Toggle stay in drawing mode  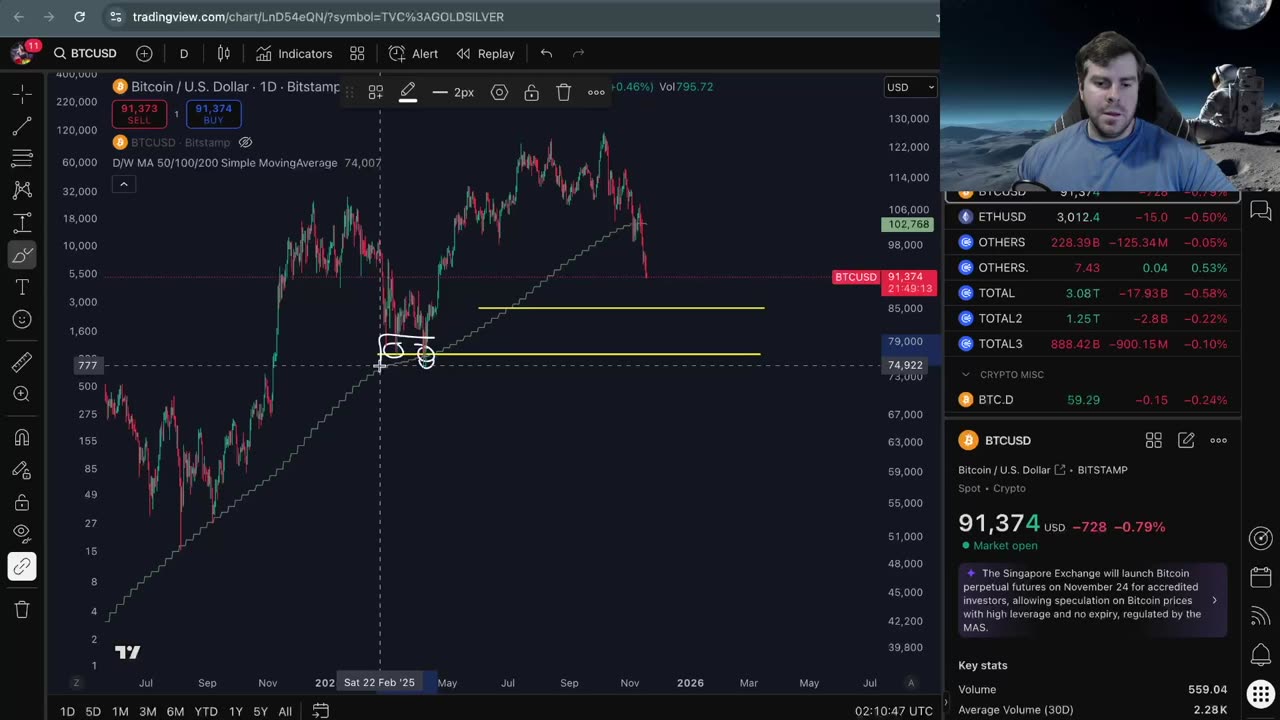tap(21, 470)
